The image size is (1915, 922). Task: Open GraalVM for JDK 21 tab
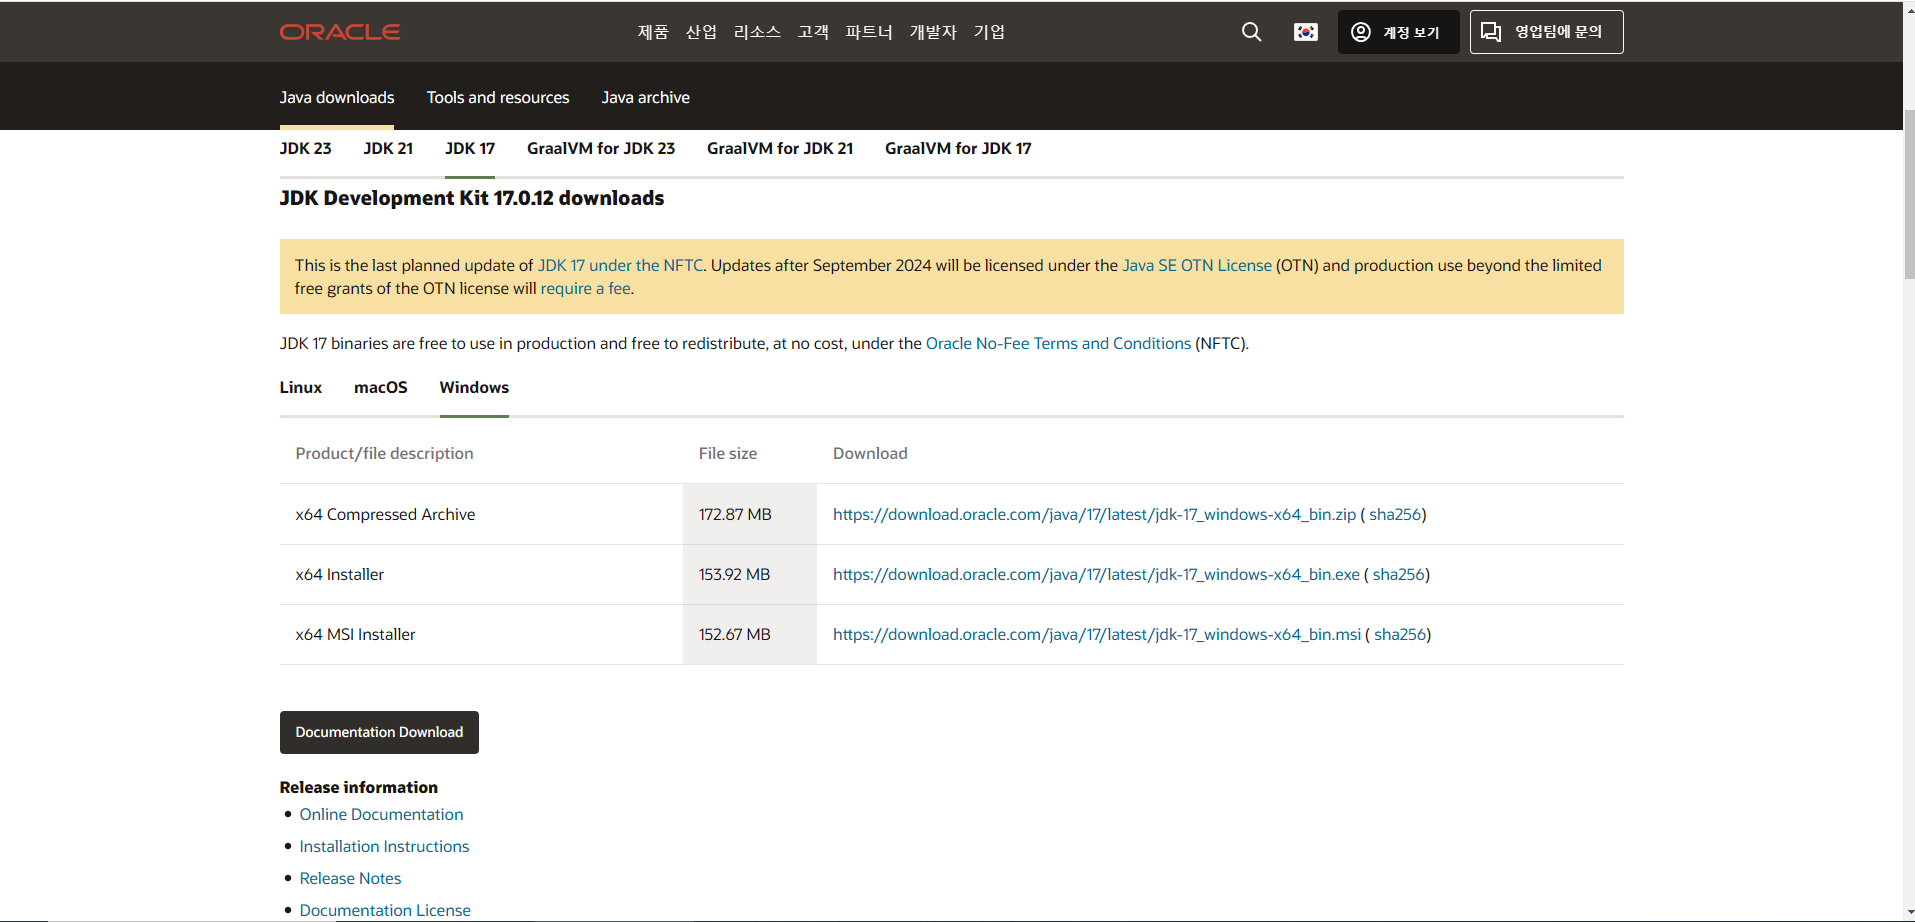coord(780,148)
